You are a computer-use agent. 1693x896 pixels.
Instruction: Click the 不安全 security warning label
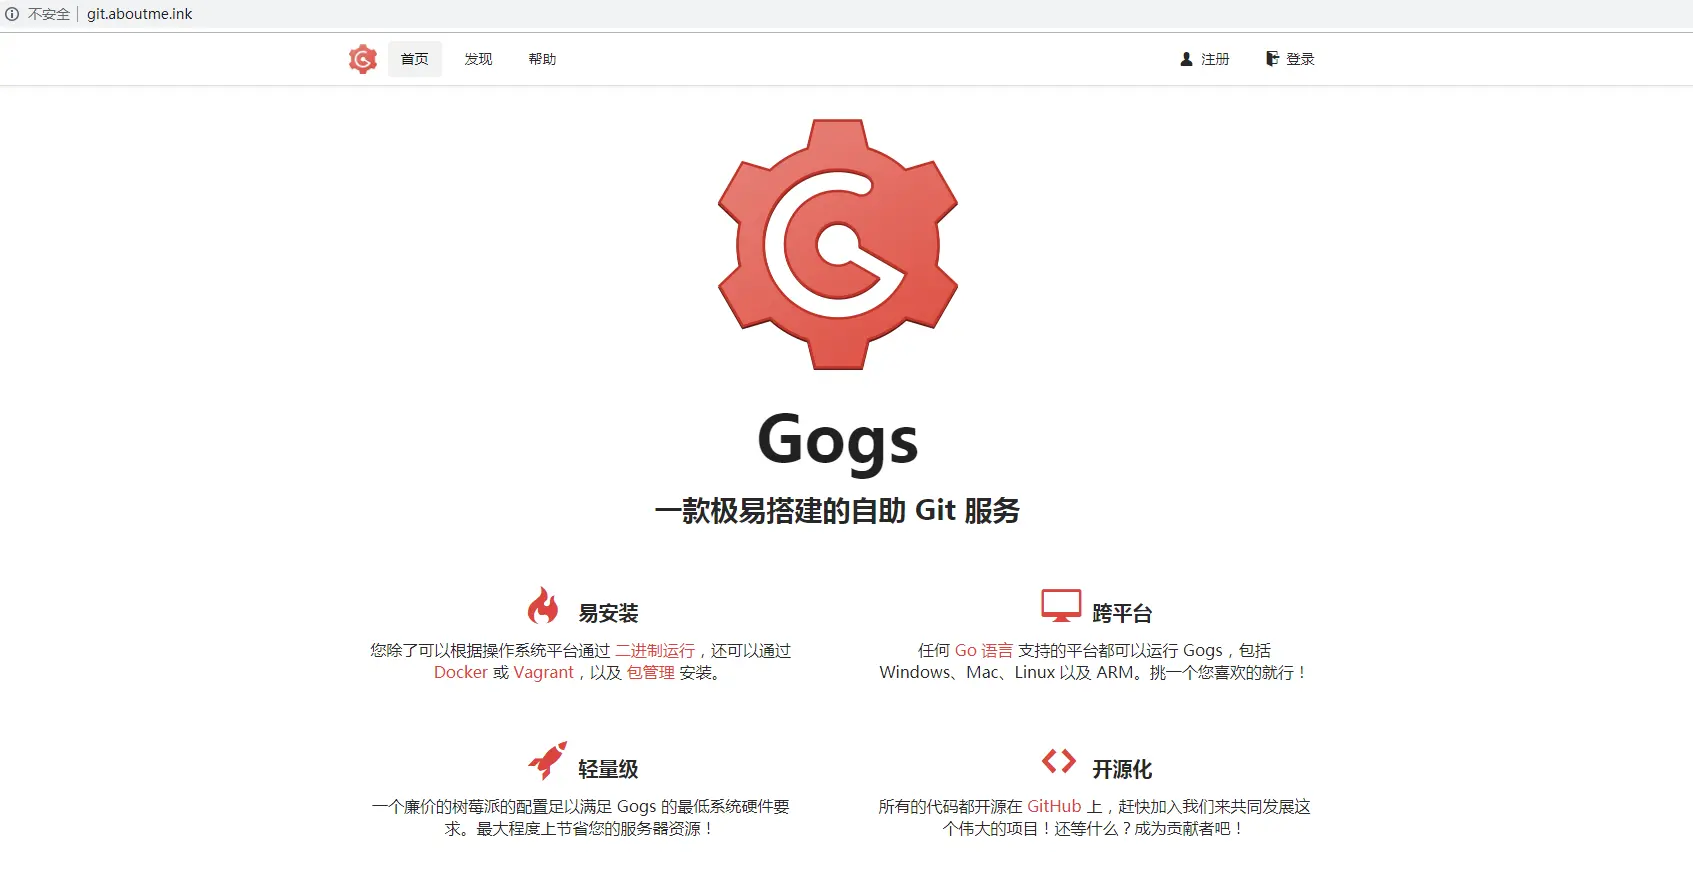click(x=49, y=14)
